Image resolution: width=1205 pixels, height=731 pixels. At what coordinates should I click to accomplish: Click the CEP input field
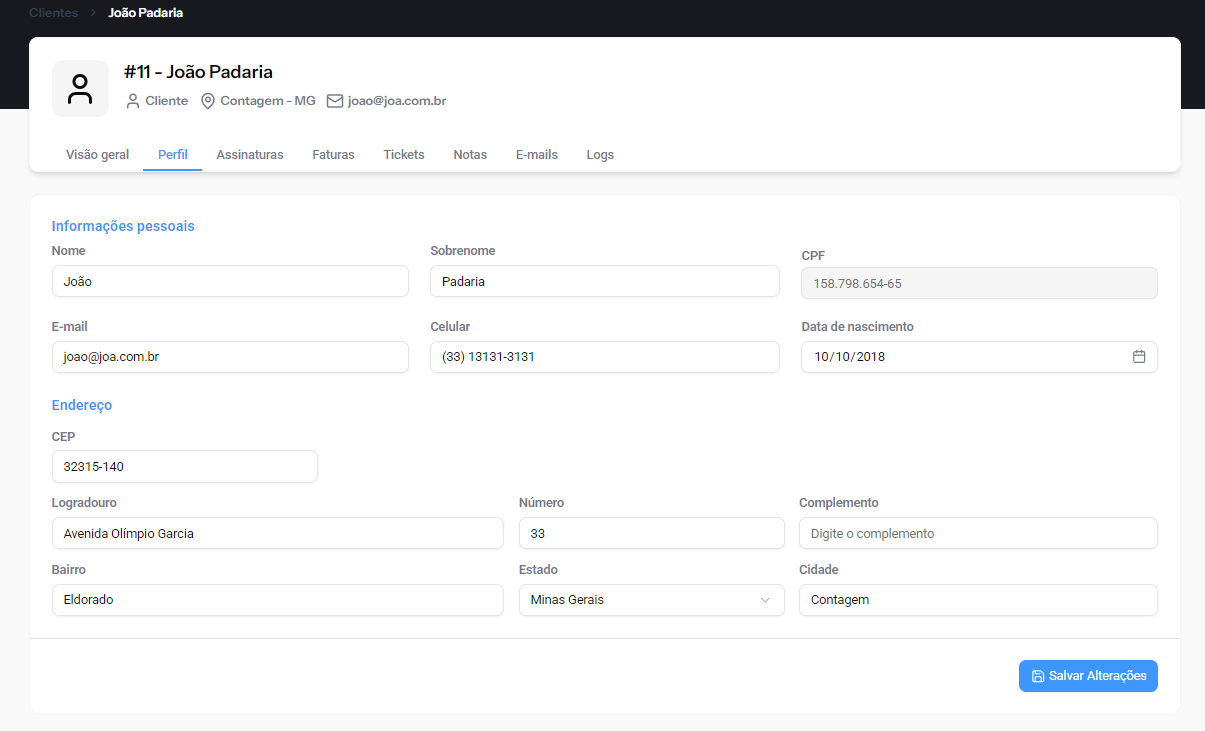pyautogui.click(x=184, y=467)
